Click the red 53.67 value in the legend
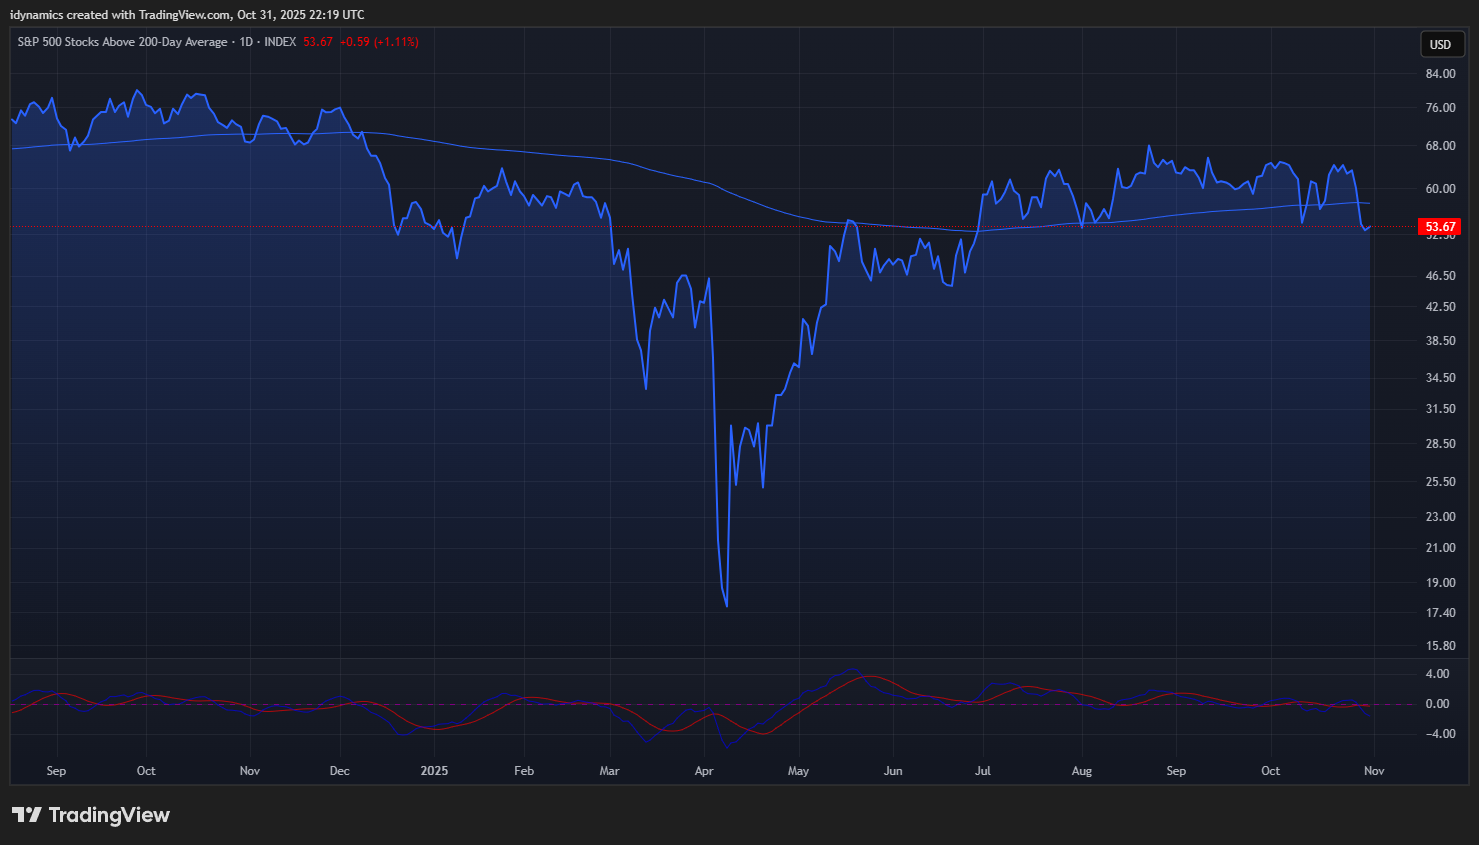This screenshot has width=1479, height=845. click(318, 42)
